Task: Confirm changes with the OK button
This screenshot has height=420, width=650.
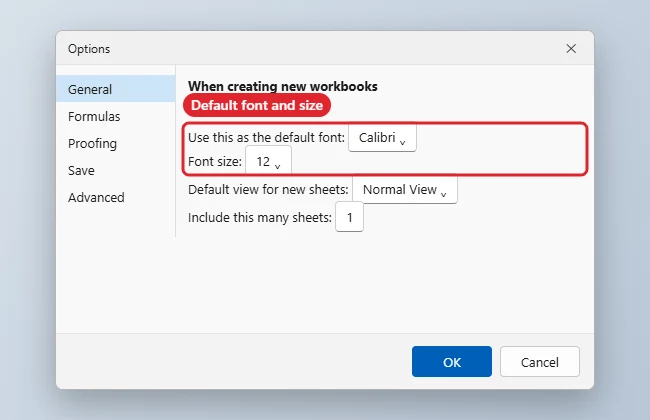Action: click(452, 362)
